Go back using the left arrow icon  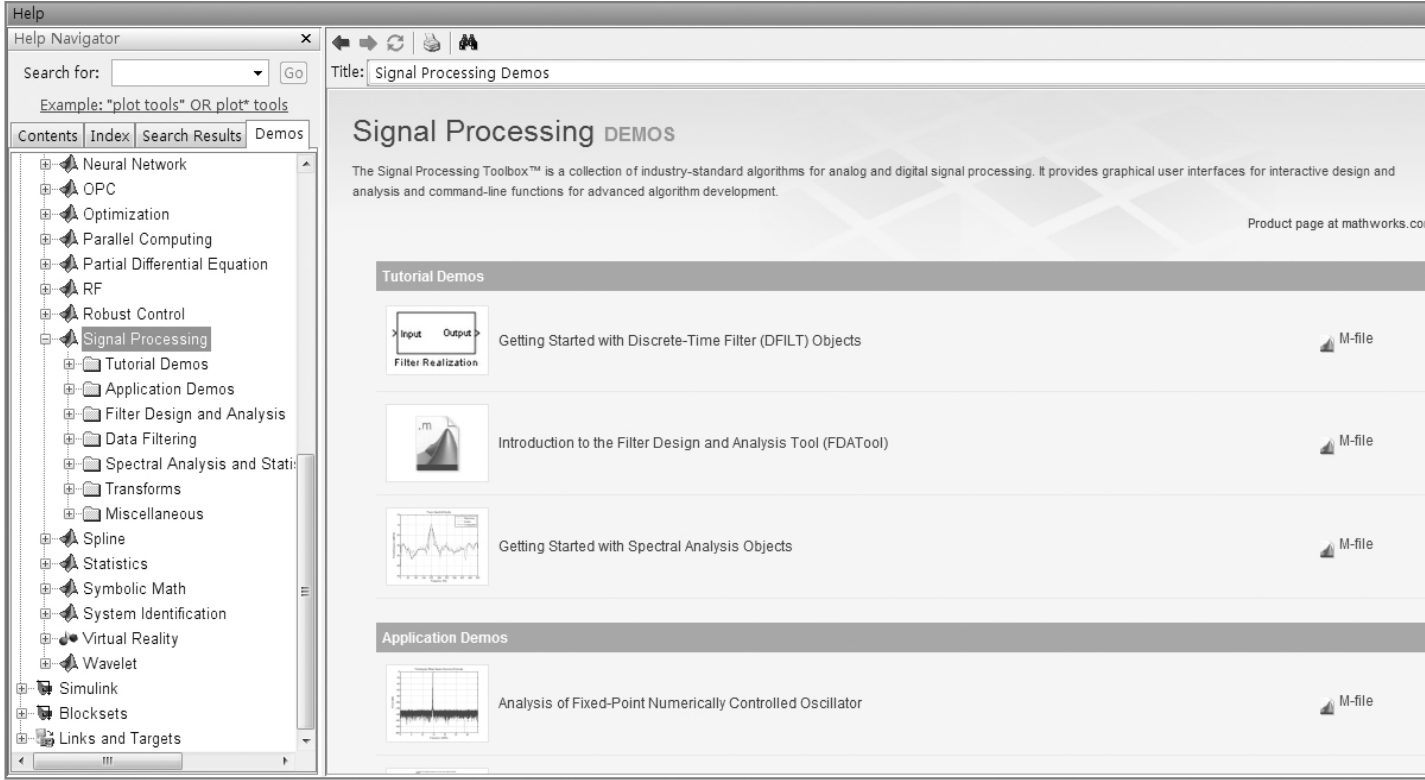click(x=340, y=44)
